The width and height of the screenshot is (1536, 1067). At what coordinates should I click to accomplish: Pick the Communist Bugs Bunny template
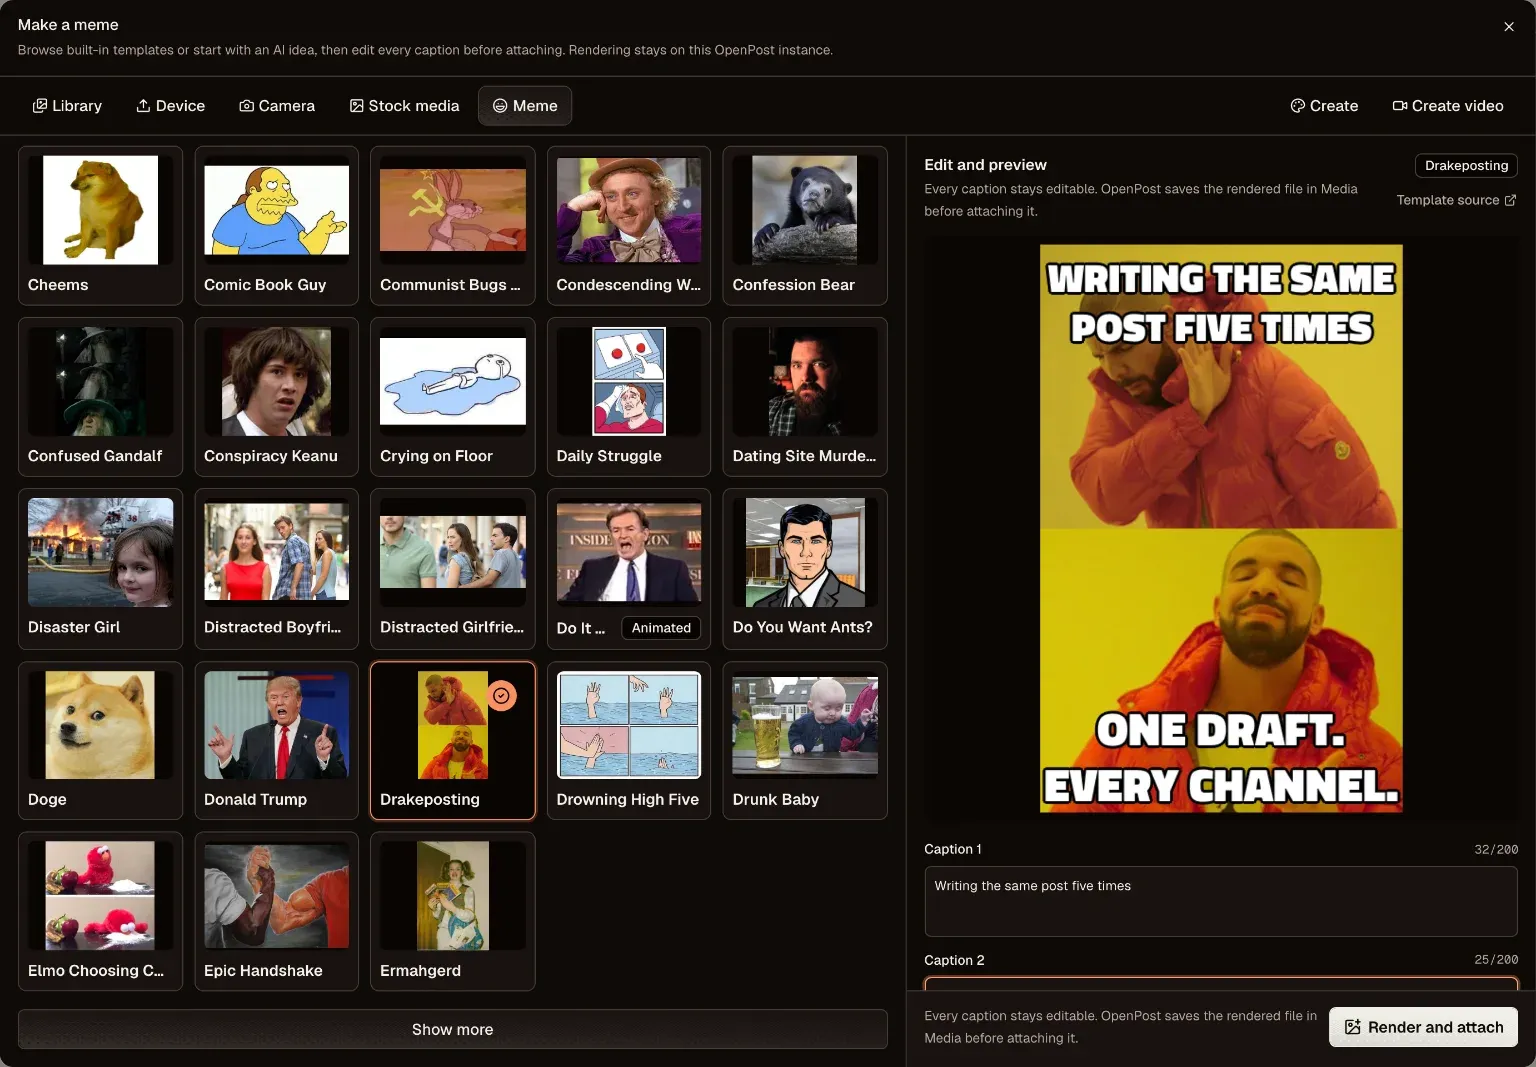(x=452, y=225)
